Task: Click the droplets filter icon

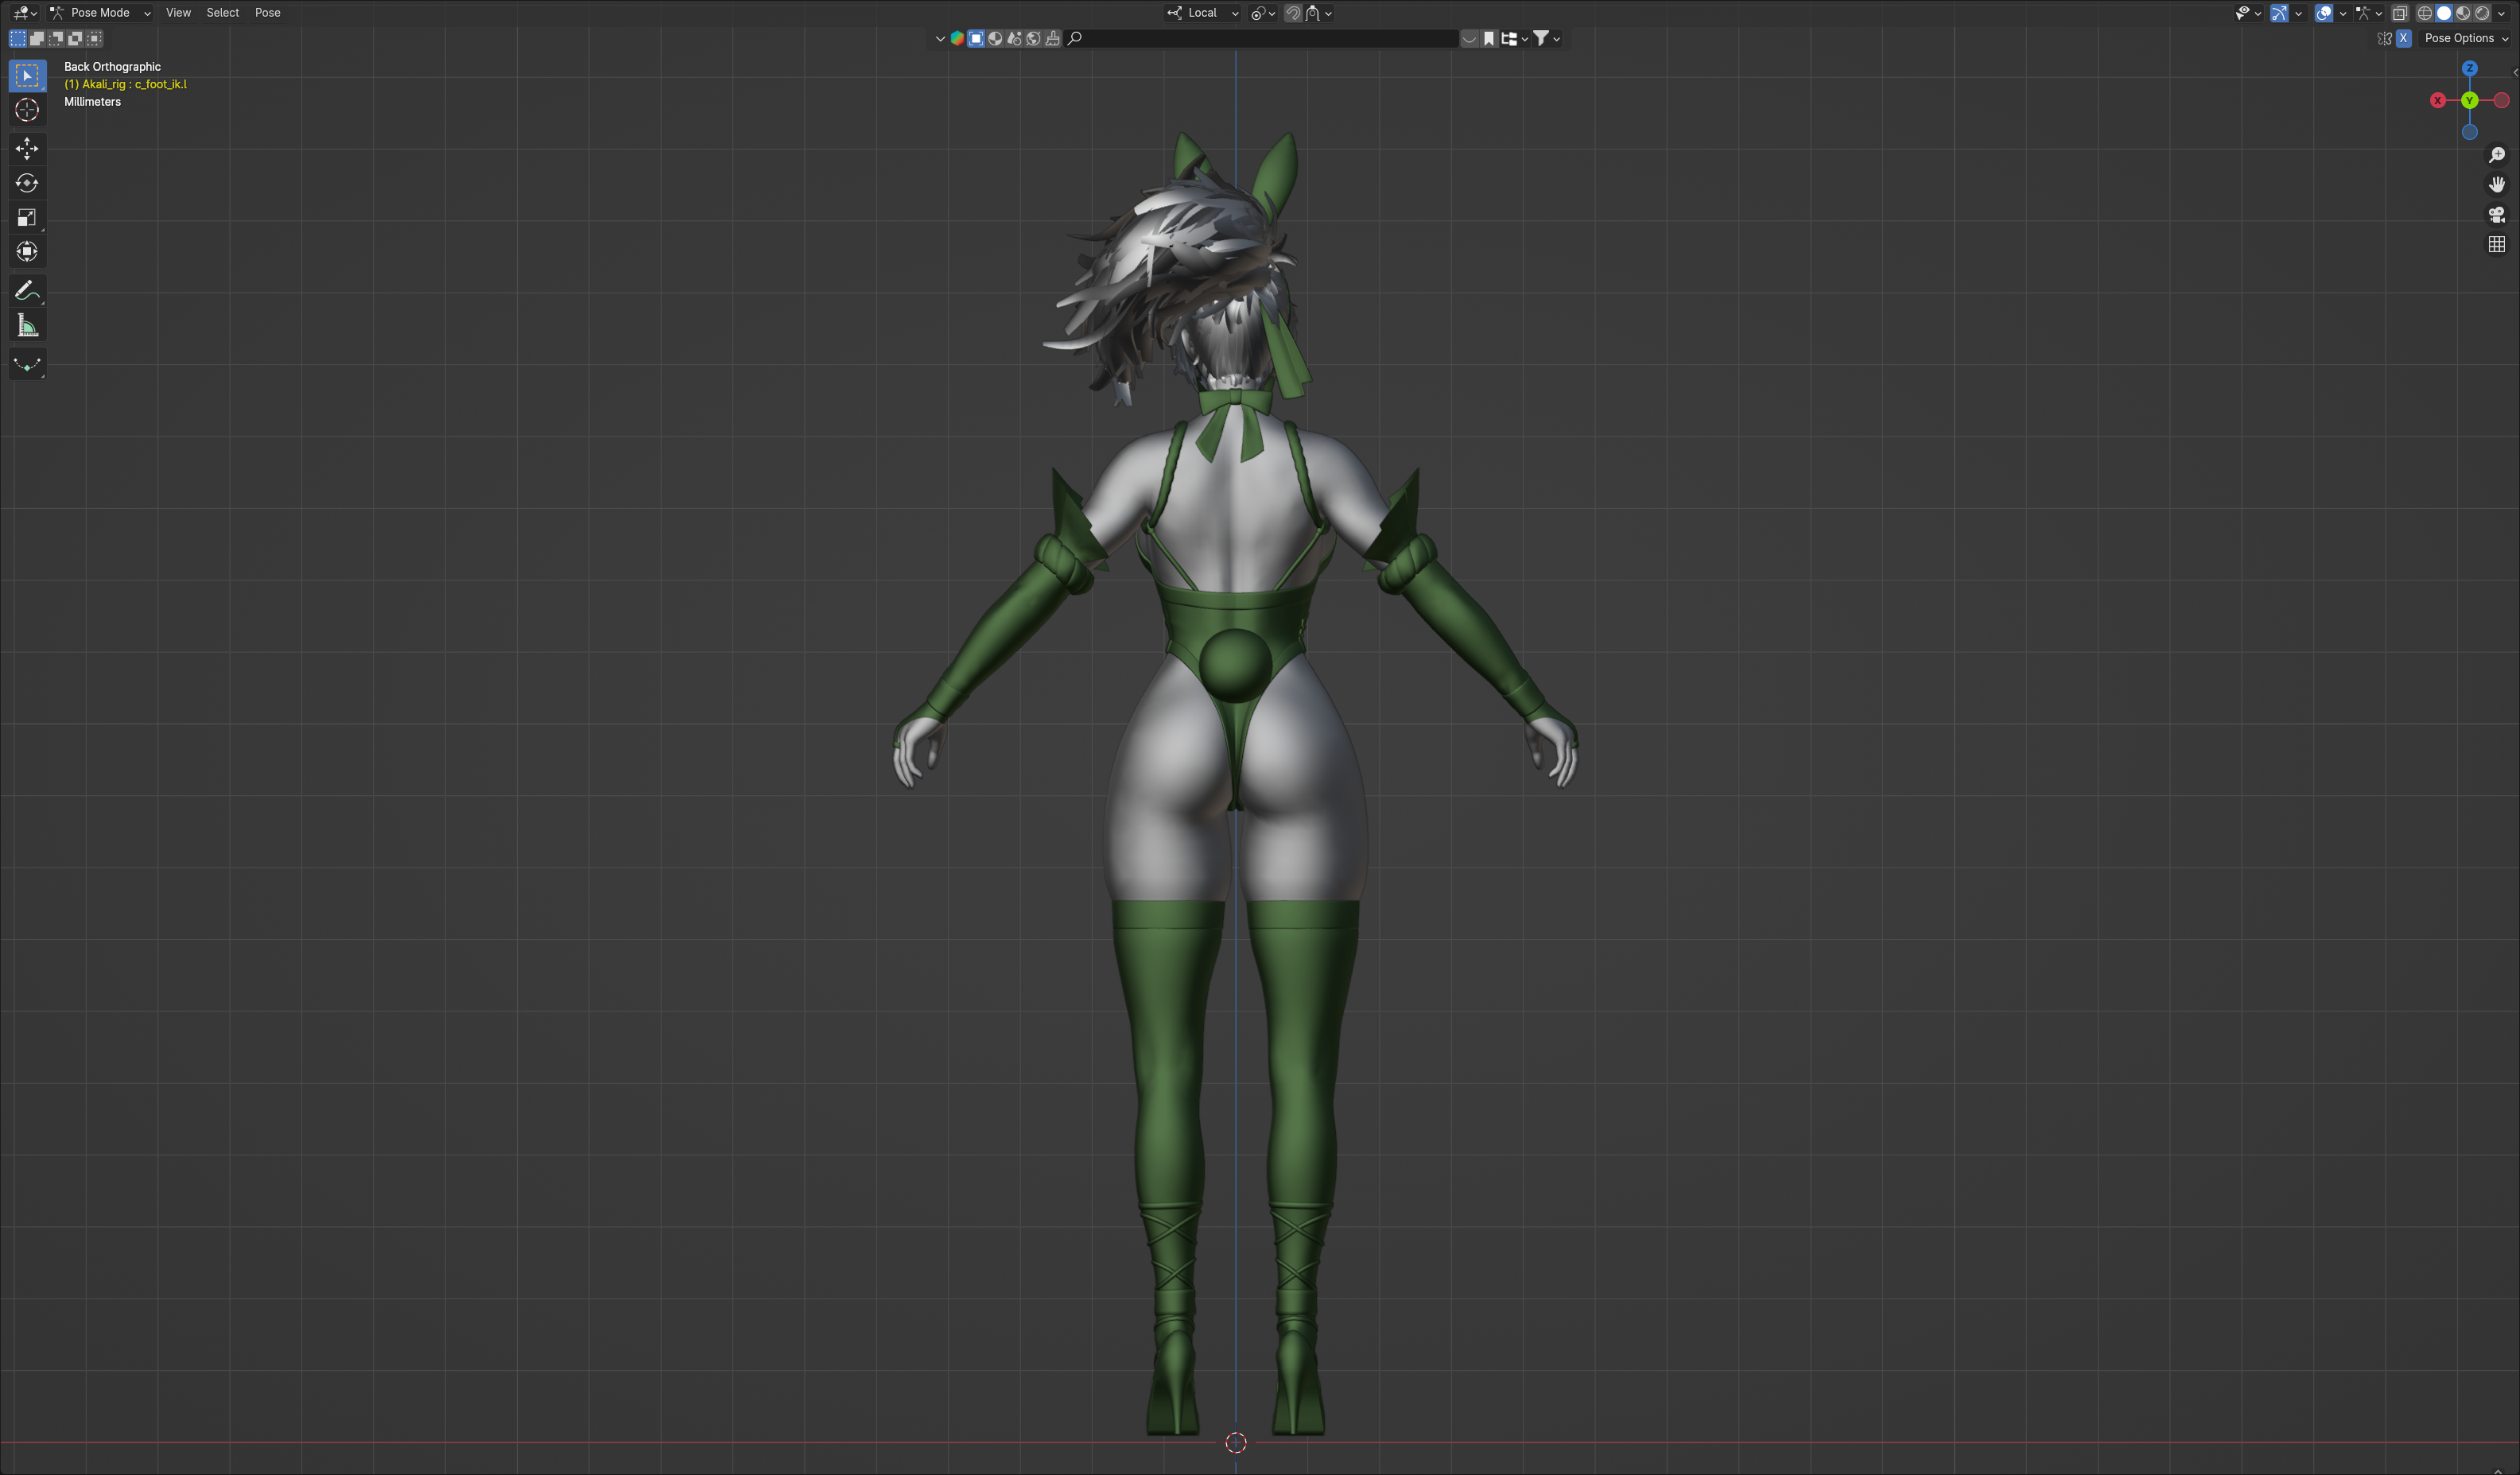Action: (1014, 39)
